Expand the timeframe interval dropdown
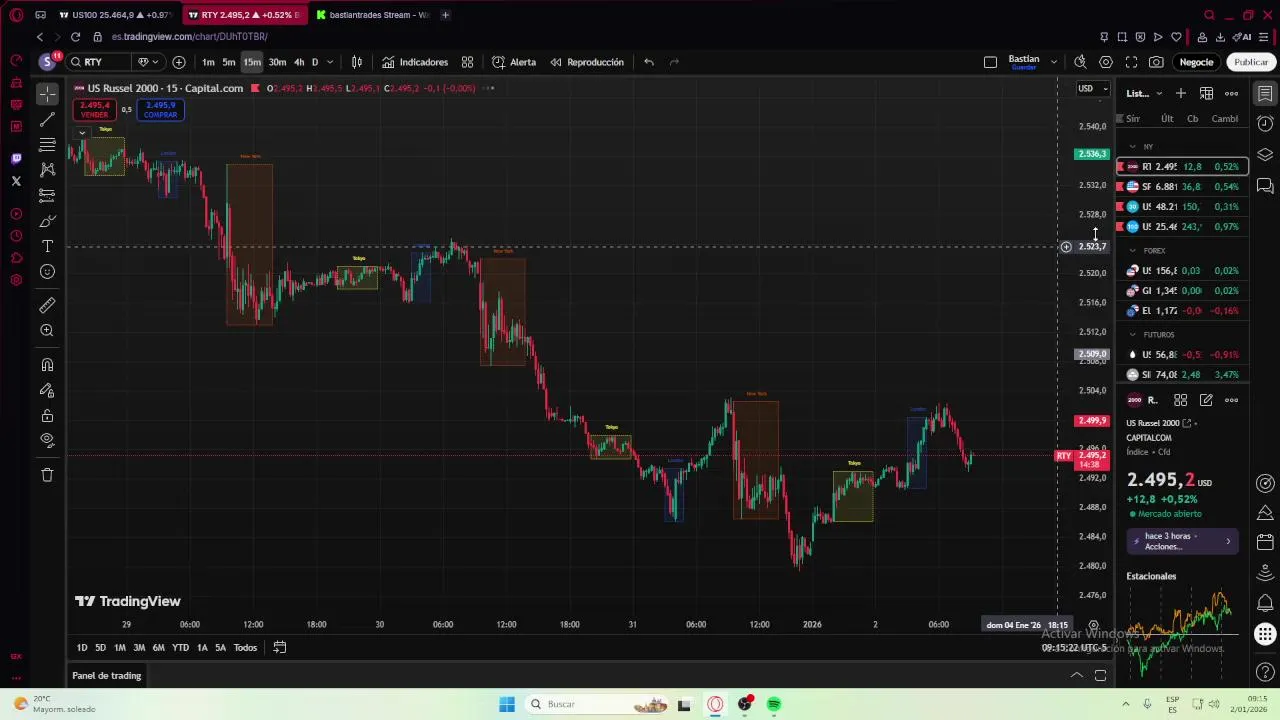The height and width of the screenshot is (720, 1280). (330, 62)
